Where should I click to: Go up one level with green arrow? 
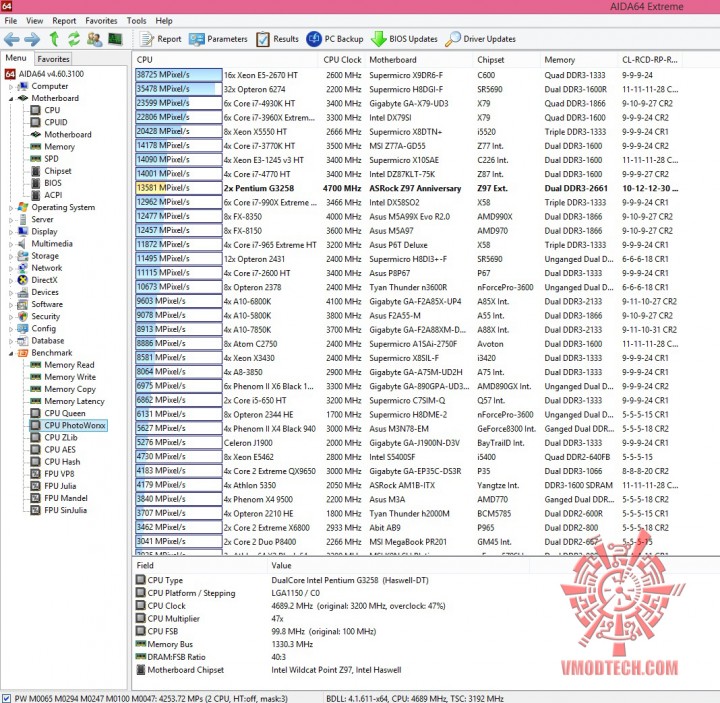pos(54,39)
